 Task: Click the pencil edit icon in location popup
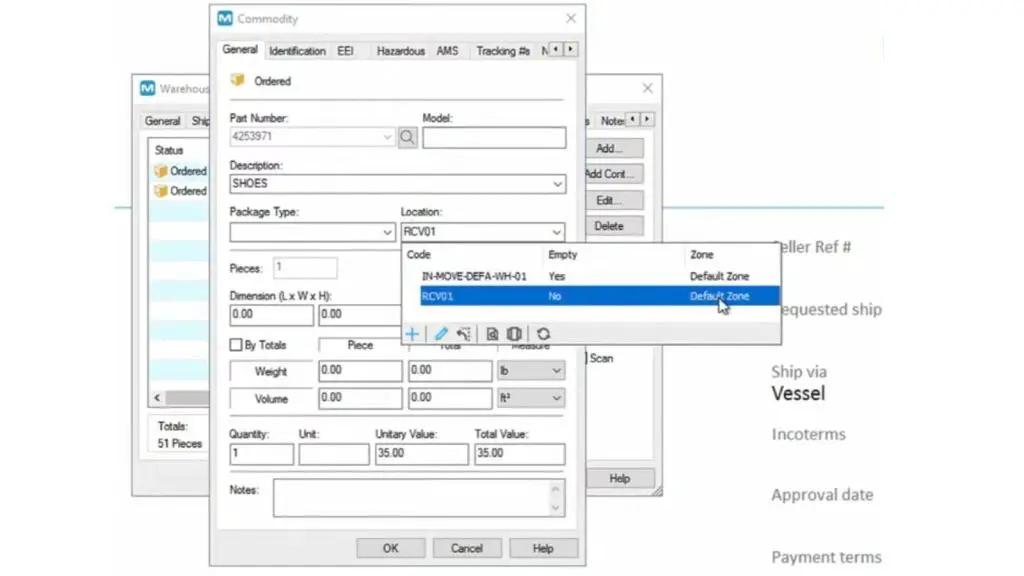pyautogui.click(x=441, y=333)
